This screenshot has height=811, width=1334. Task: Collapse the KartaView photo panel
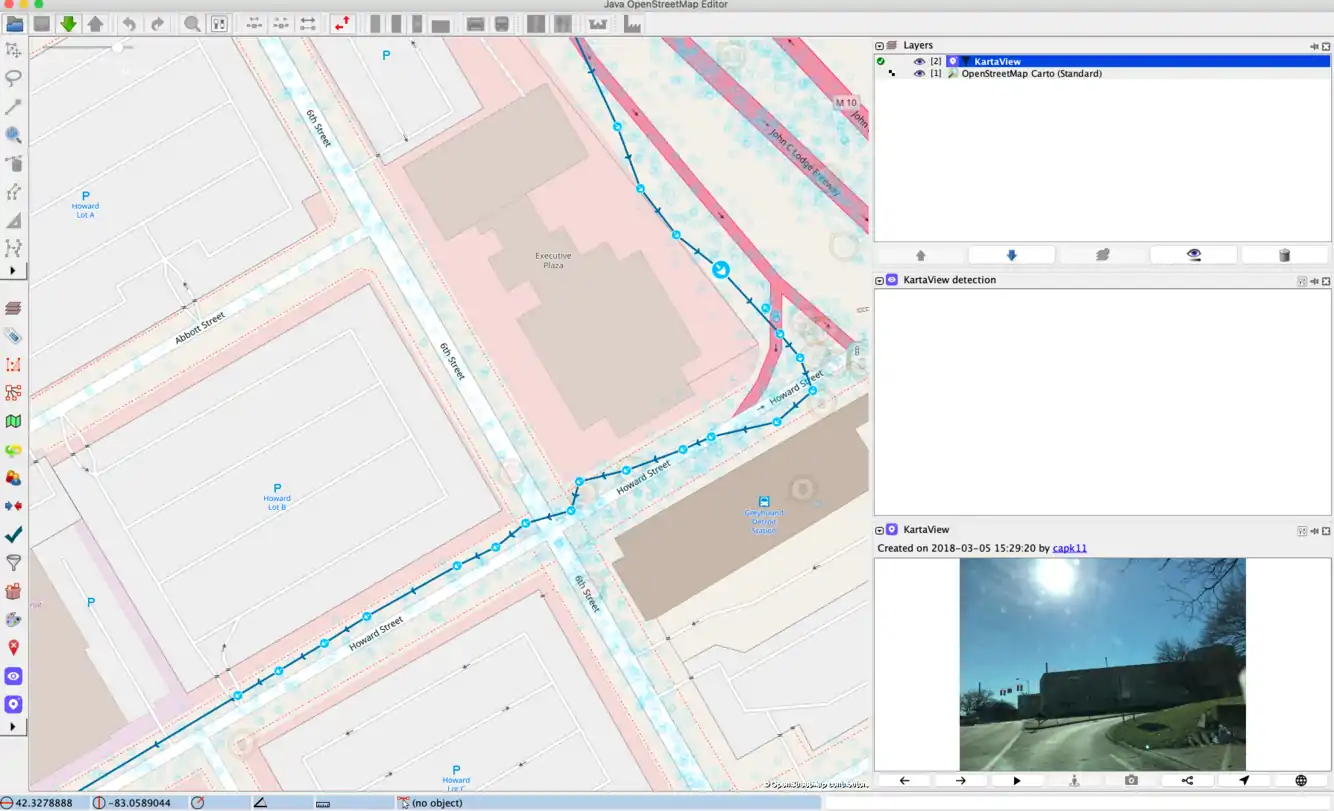880,530
